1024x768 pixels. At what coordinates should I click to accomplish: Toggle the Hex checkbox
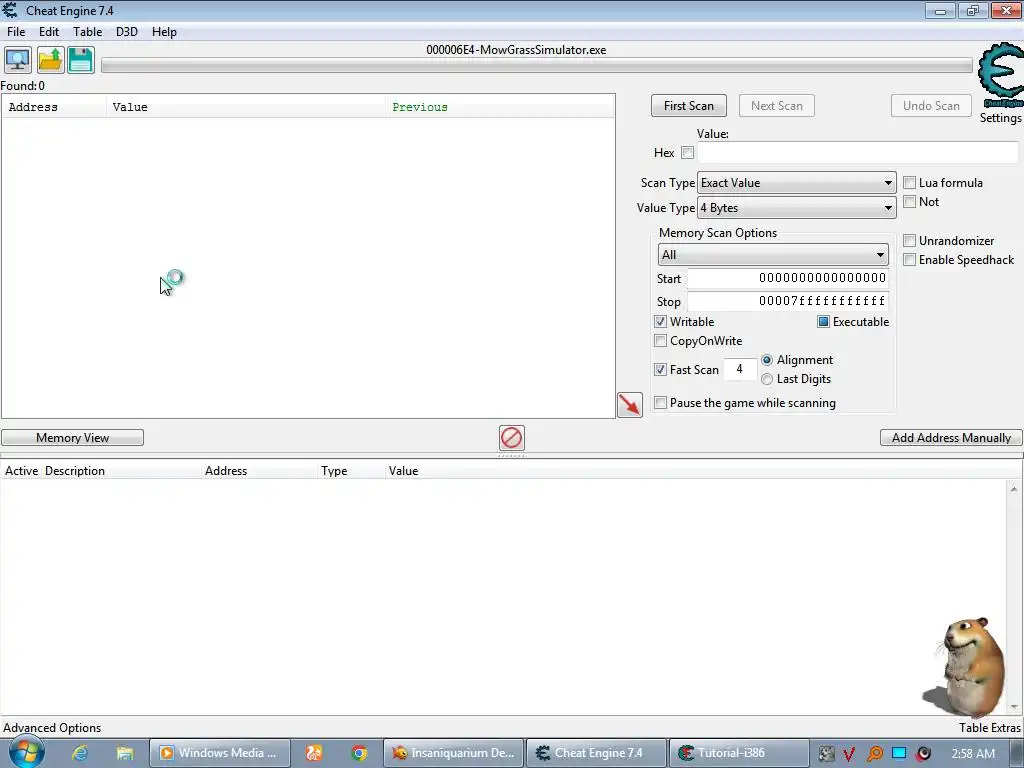click(687, 152)
